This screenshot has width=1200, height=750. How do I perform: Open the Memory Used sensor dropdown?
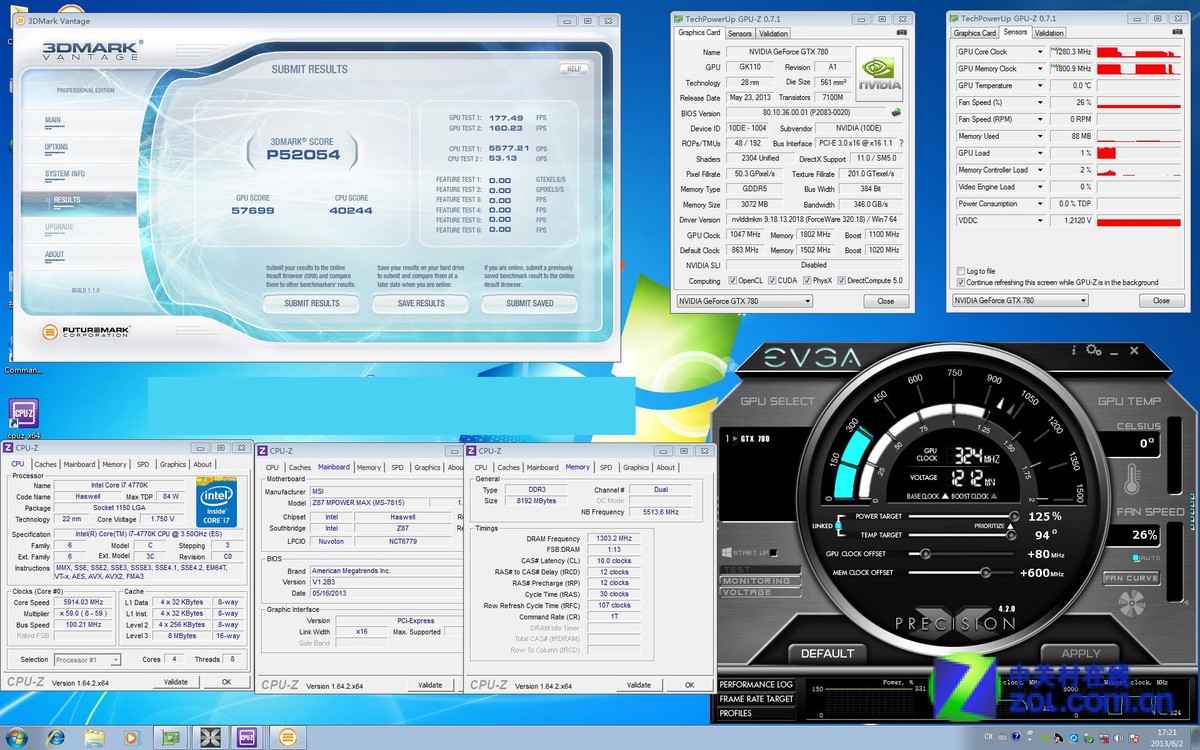click(x=1040, y=136)
